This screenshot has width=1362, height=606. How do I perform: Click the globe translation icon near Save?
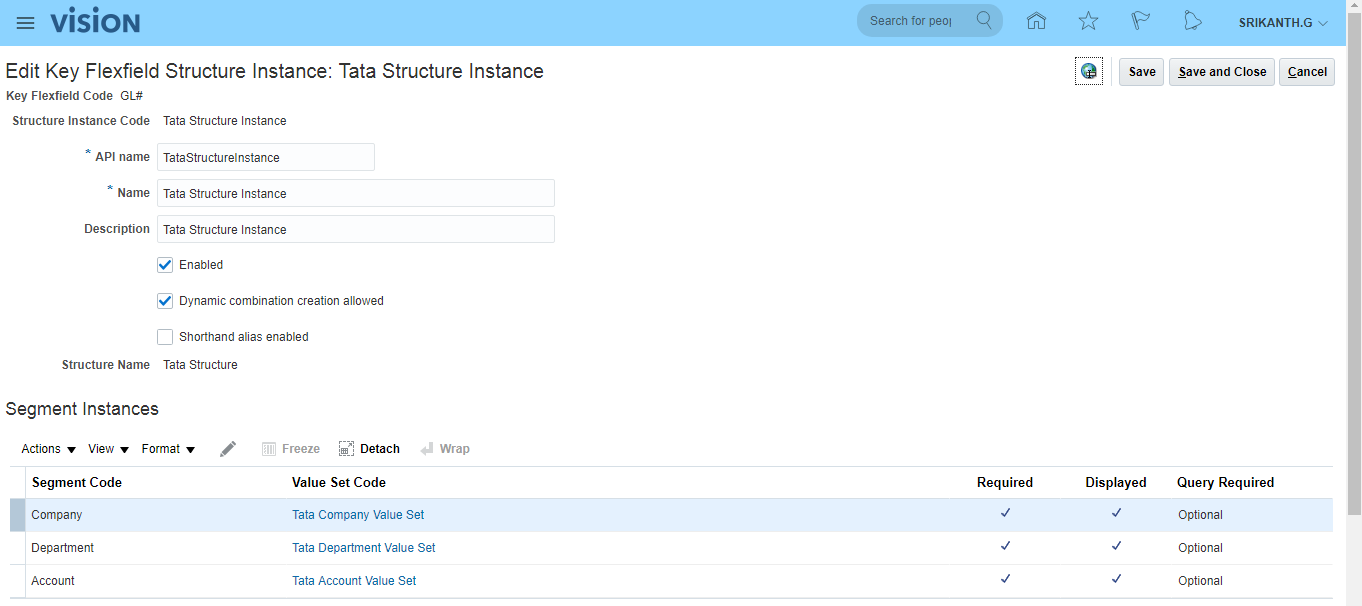tap(1088, 72)
